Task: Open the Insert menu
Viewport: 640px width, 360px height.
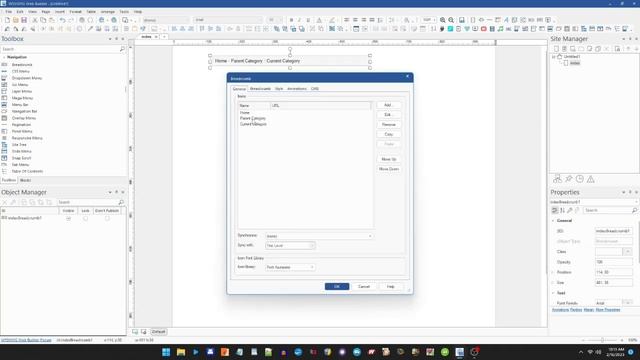Action: pos(60,12)
